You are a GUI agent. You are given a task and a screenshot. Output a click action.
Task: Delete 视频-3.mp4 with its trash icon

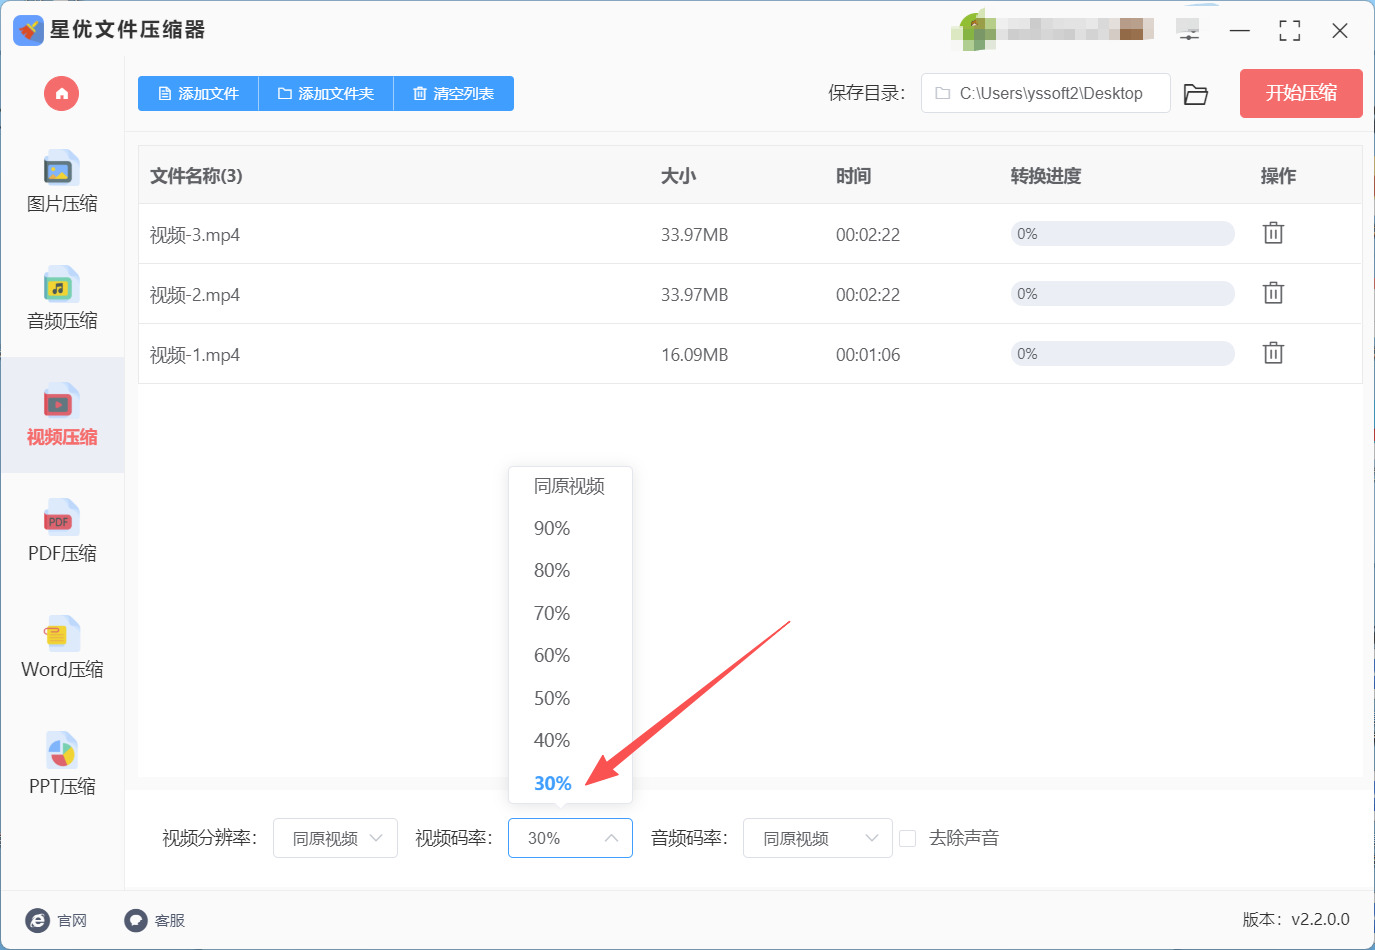(1272, 234)
